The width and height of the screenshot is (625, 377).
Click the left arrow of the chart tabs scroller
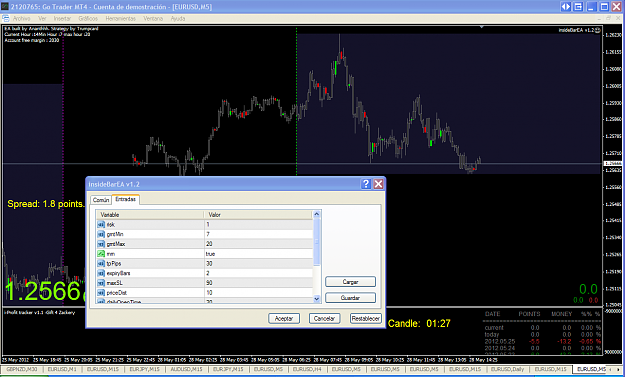(611, 370)
